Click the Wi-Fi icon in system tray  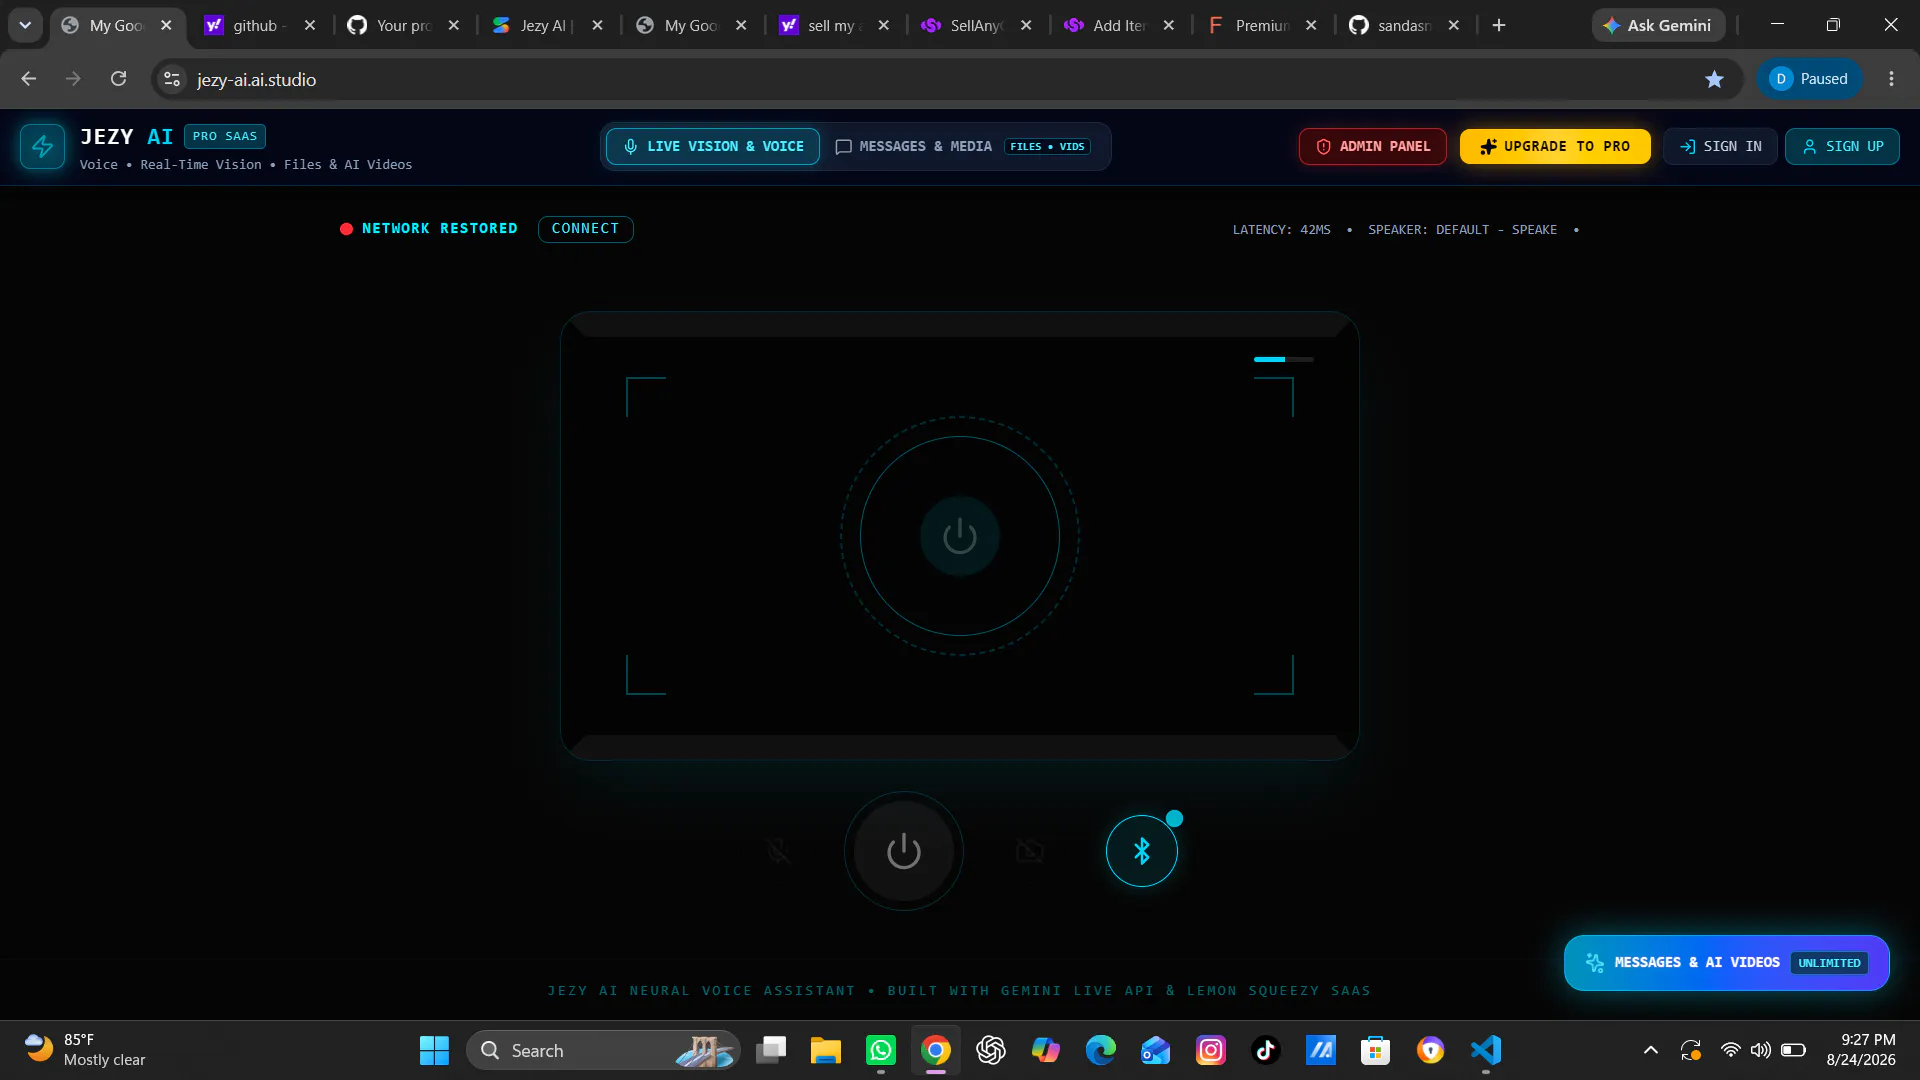1730,1050
